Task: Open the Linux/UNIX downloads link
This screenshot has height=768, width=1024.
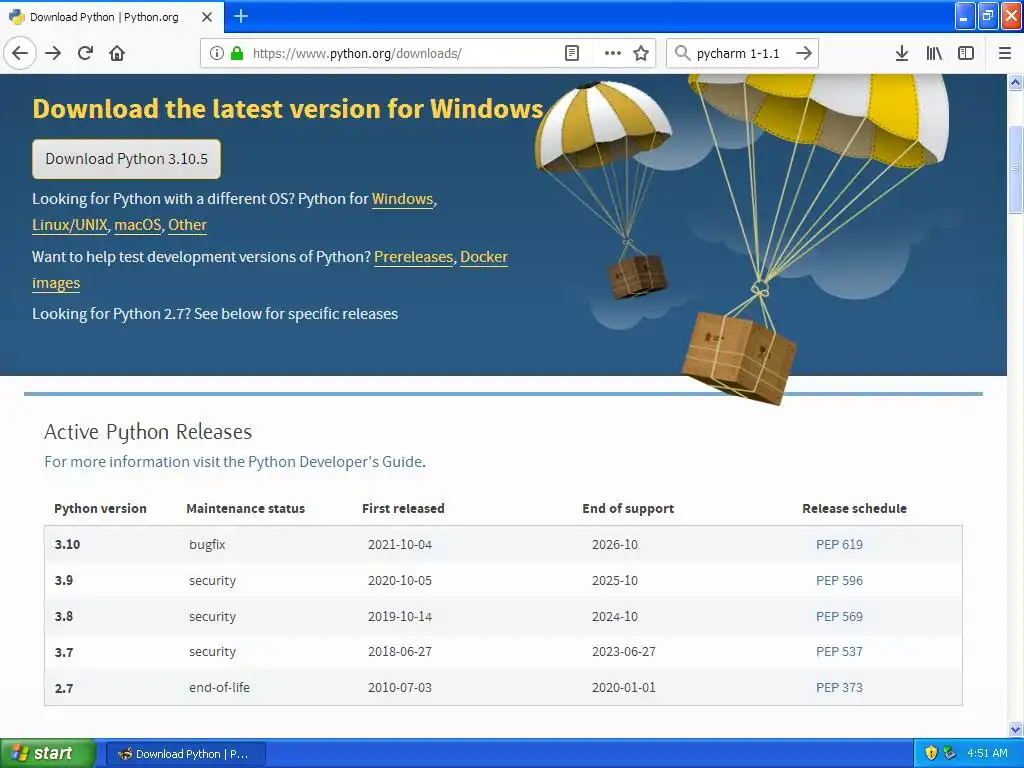Action: pyautogui.click(x=70, y=225)
